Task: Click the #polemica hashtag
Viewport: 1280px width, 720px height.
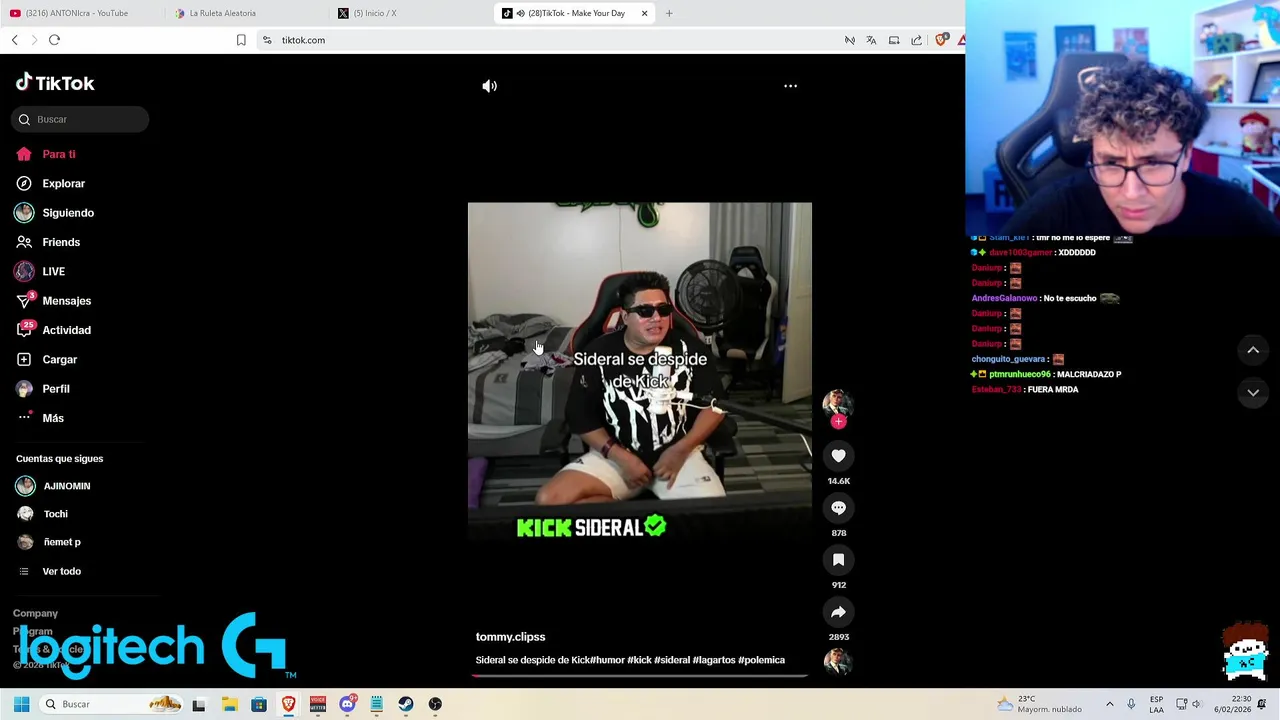Action: click(x=761, y=660)
